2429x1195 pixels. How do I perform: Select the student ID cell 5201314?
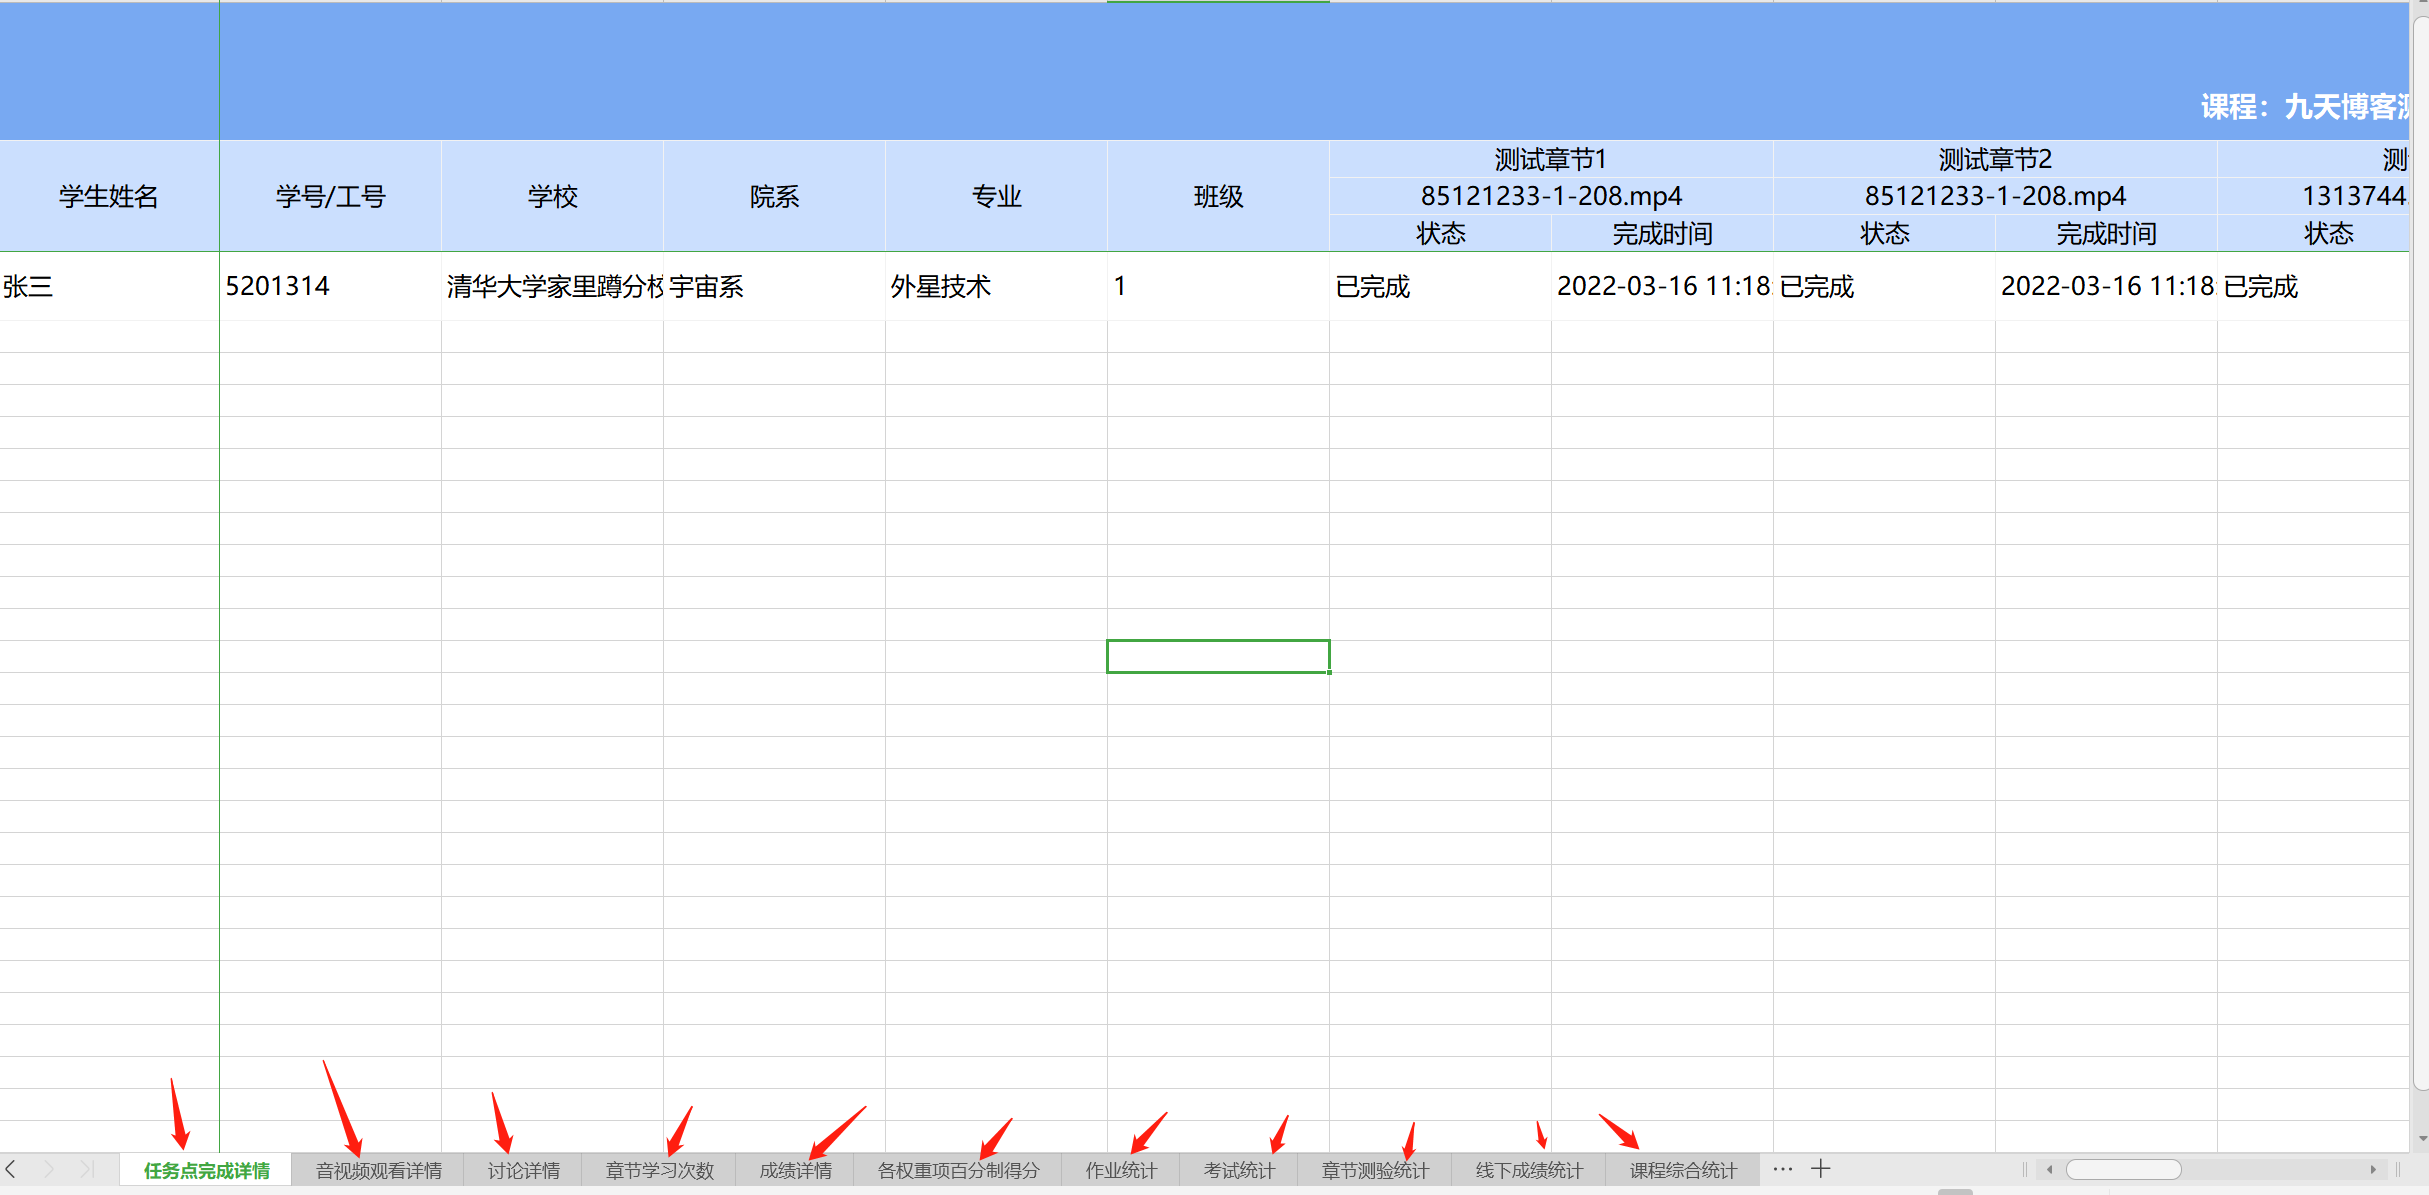[330, 287]
